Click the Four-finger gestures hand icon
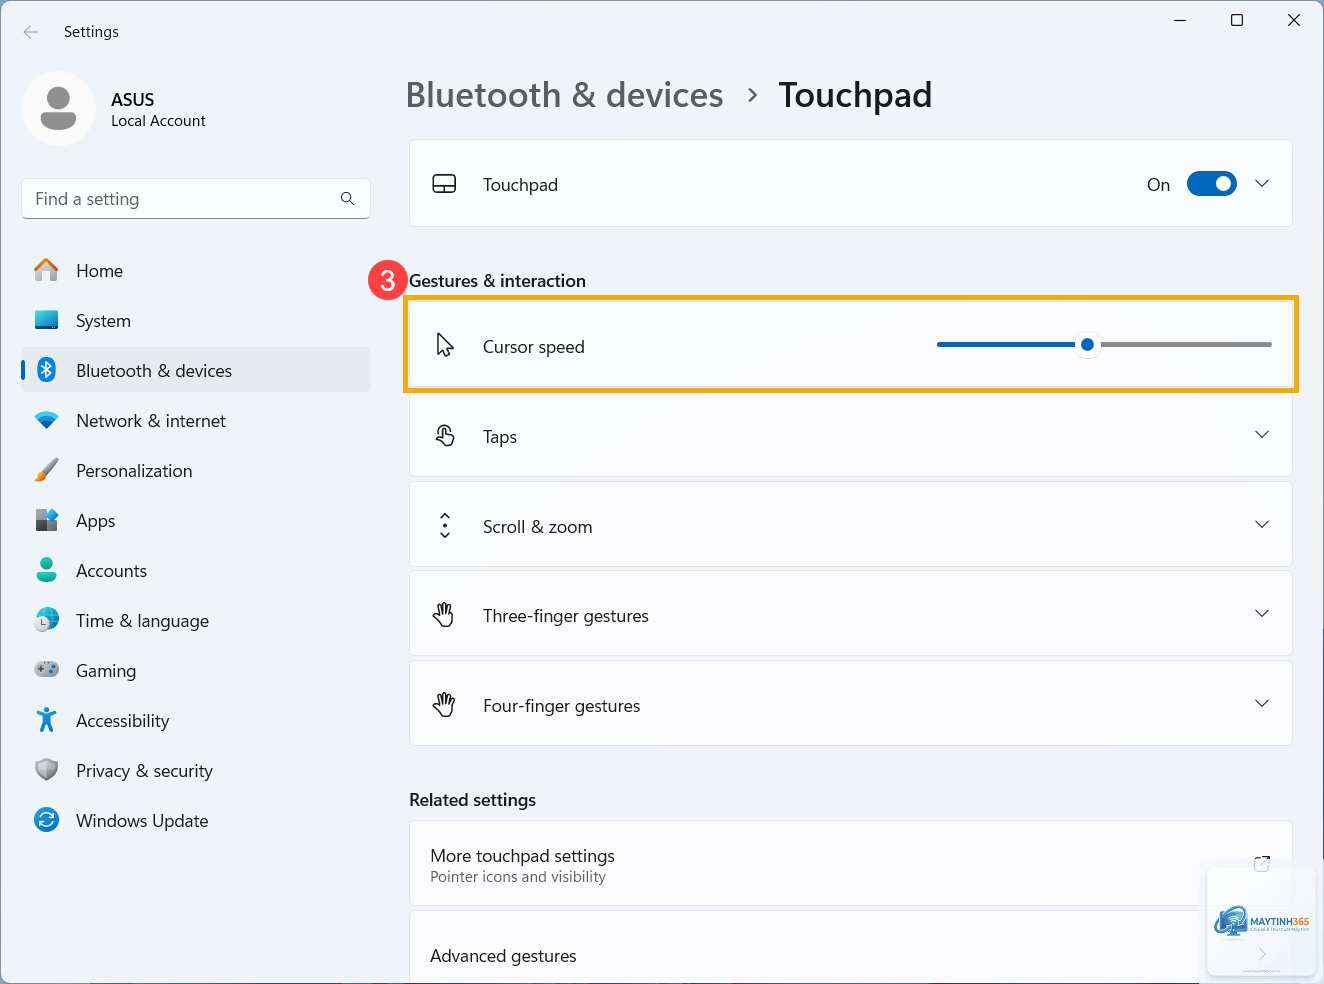1324x984 pixels. click(x=444, y=705)
